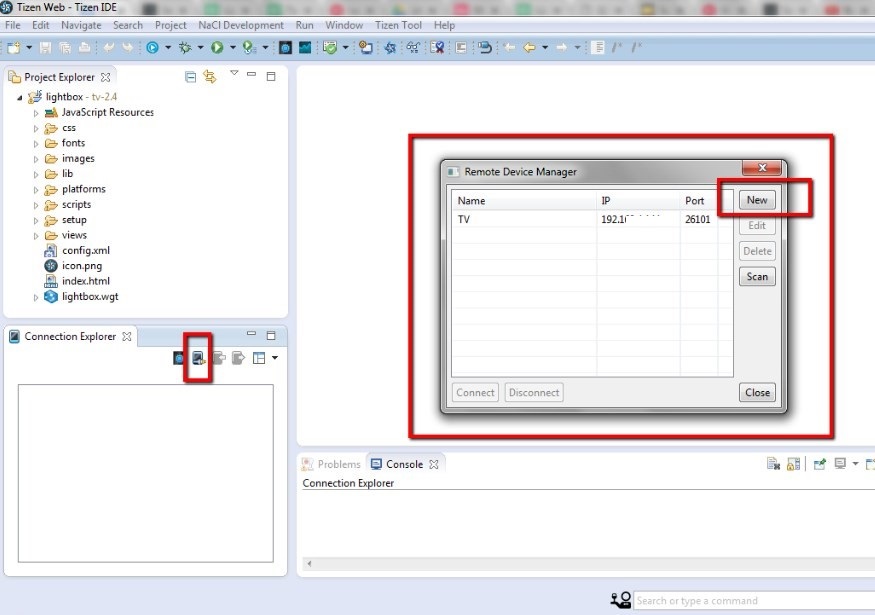Click the Pin Console icon
Image resolution: width=875 pixels, height=615 pixels.
point(819,464)
